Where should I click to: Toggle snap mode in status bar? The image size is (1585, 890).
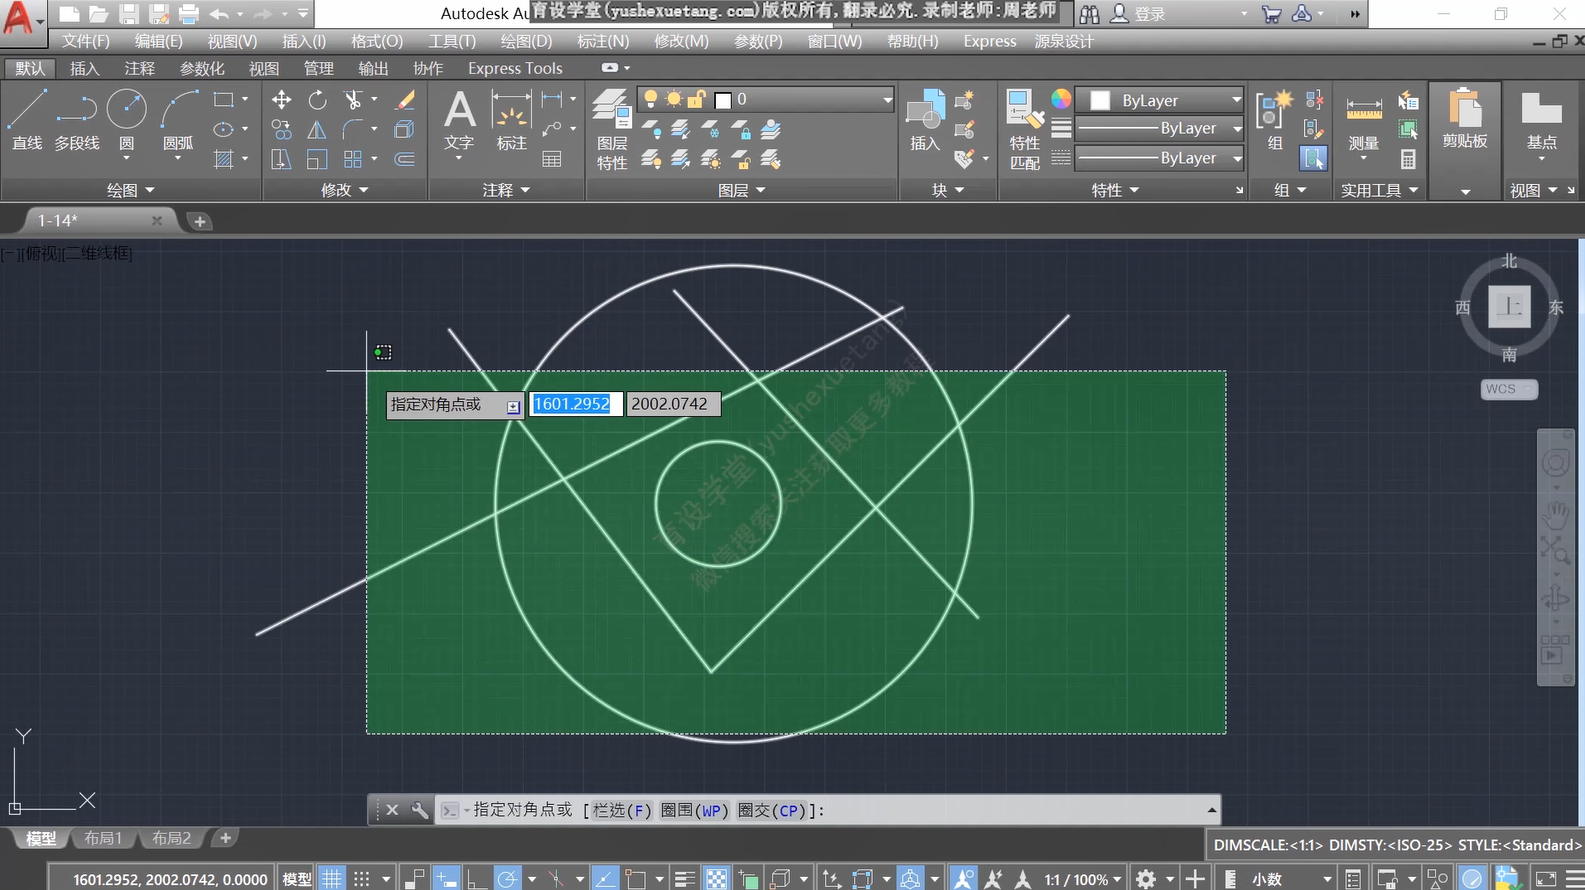coord(361,878)
